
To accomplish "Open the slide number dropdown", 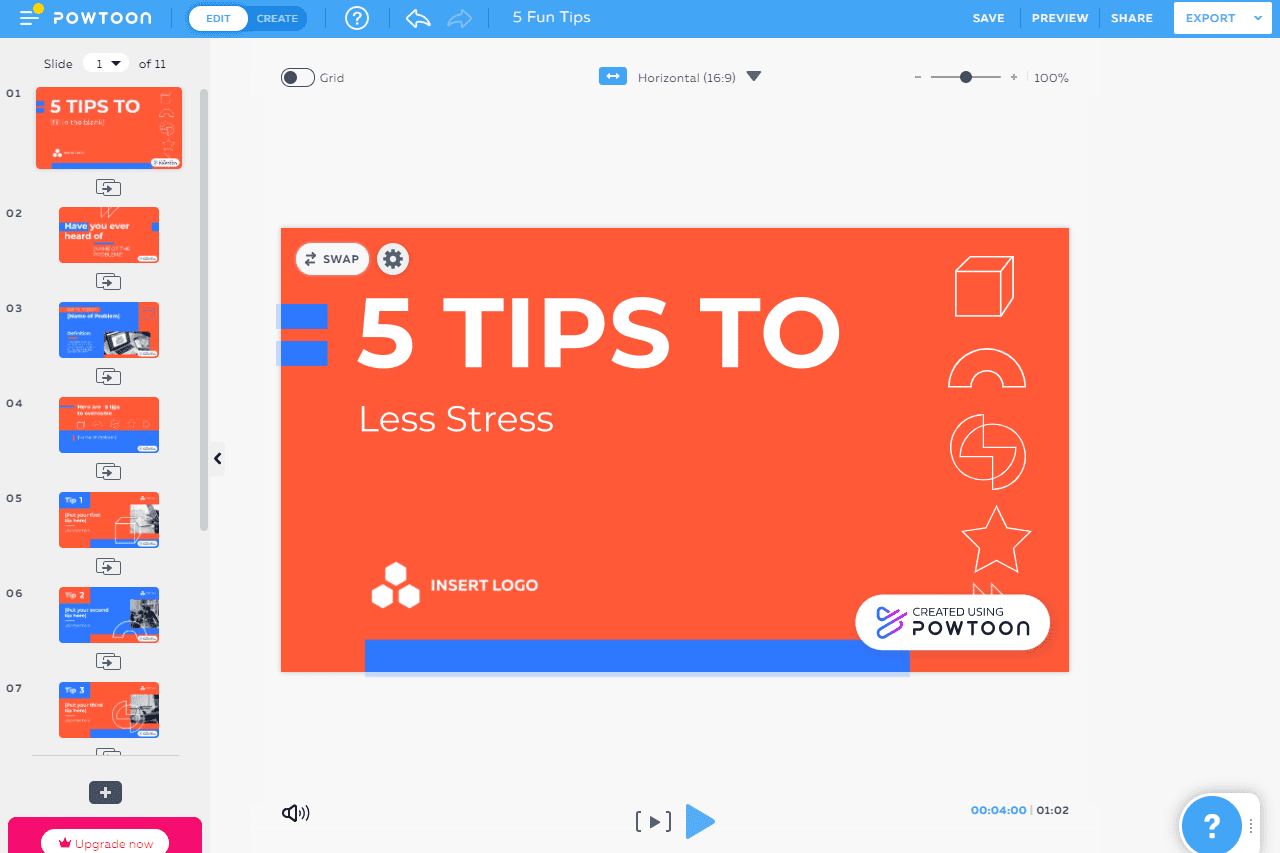I will click(x=107, y=63).
